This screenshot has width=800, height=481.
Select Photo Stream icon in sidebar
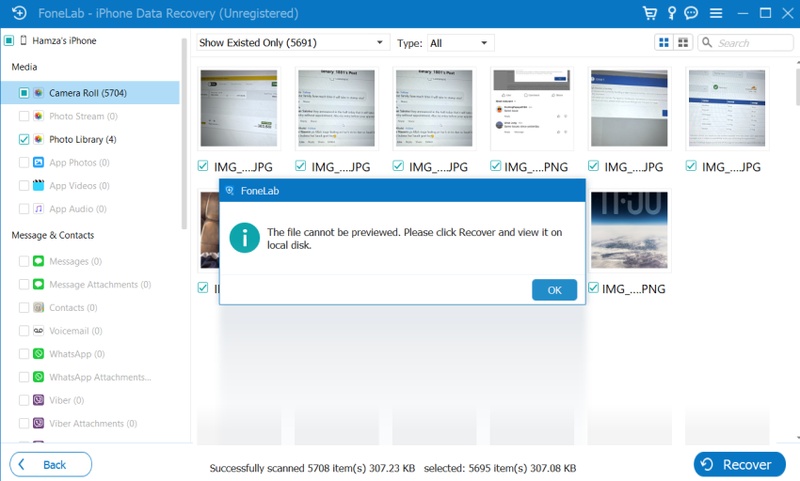click(x=38, y=116)
